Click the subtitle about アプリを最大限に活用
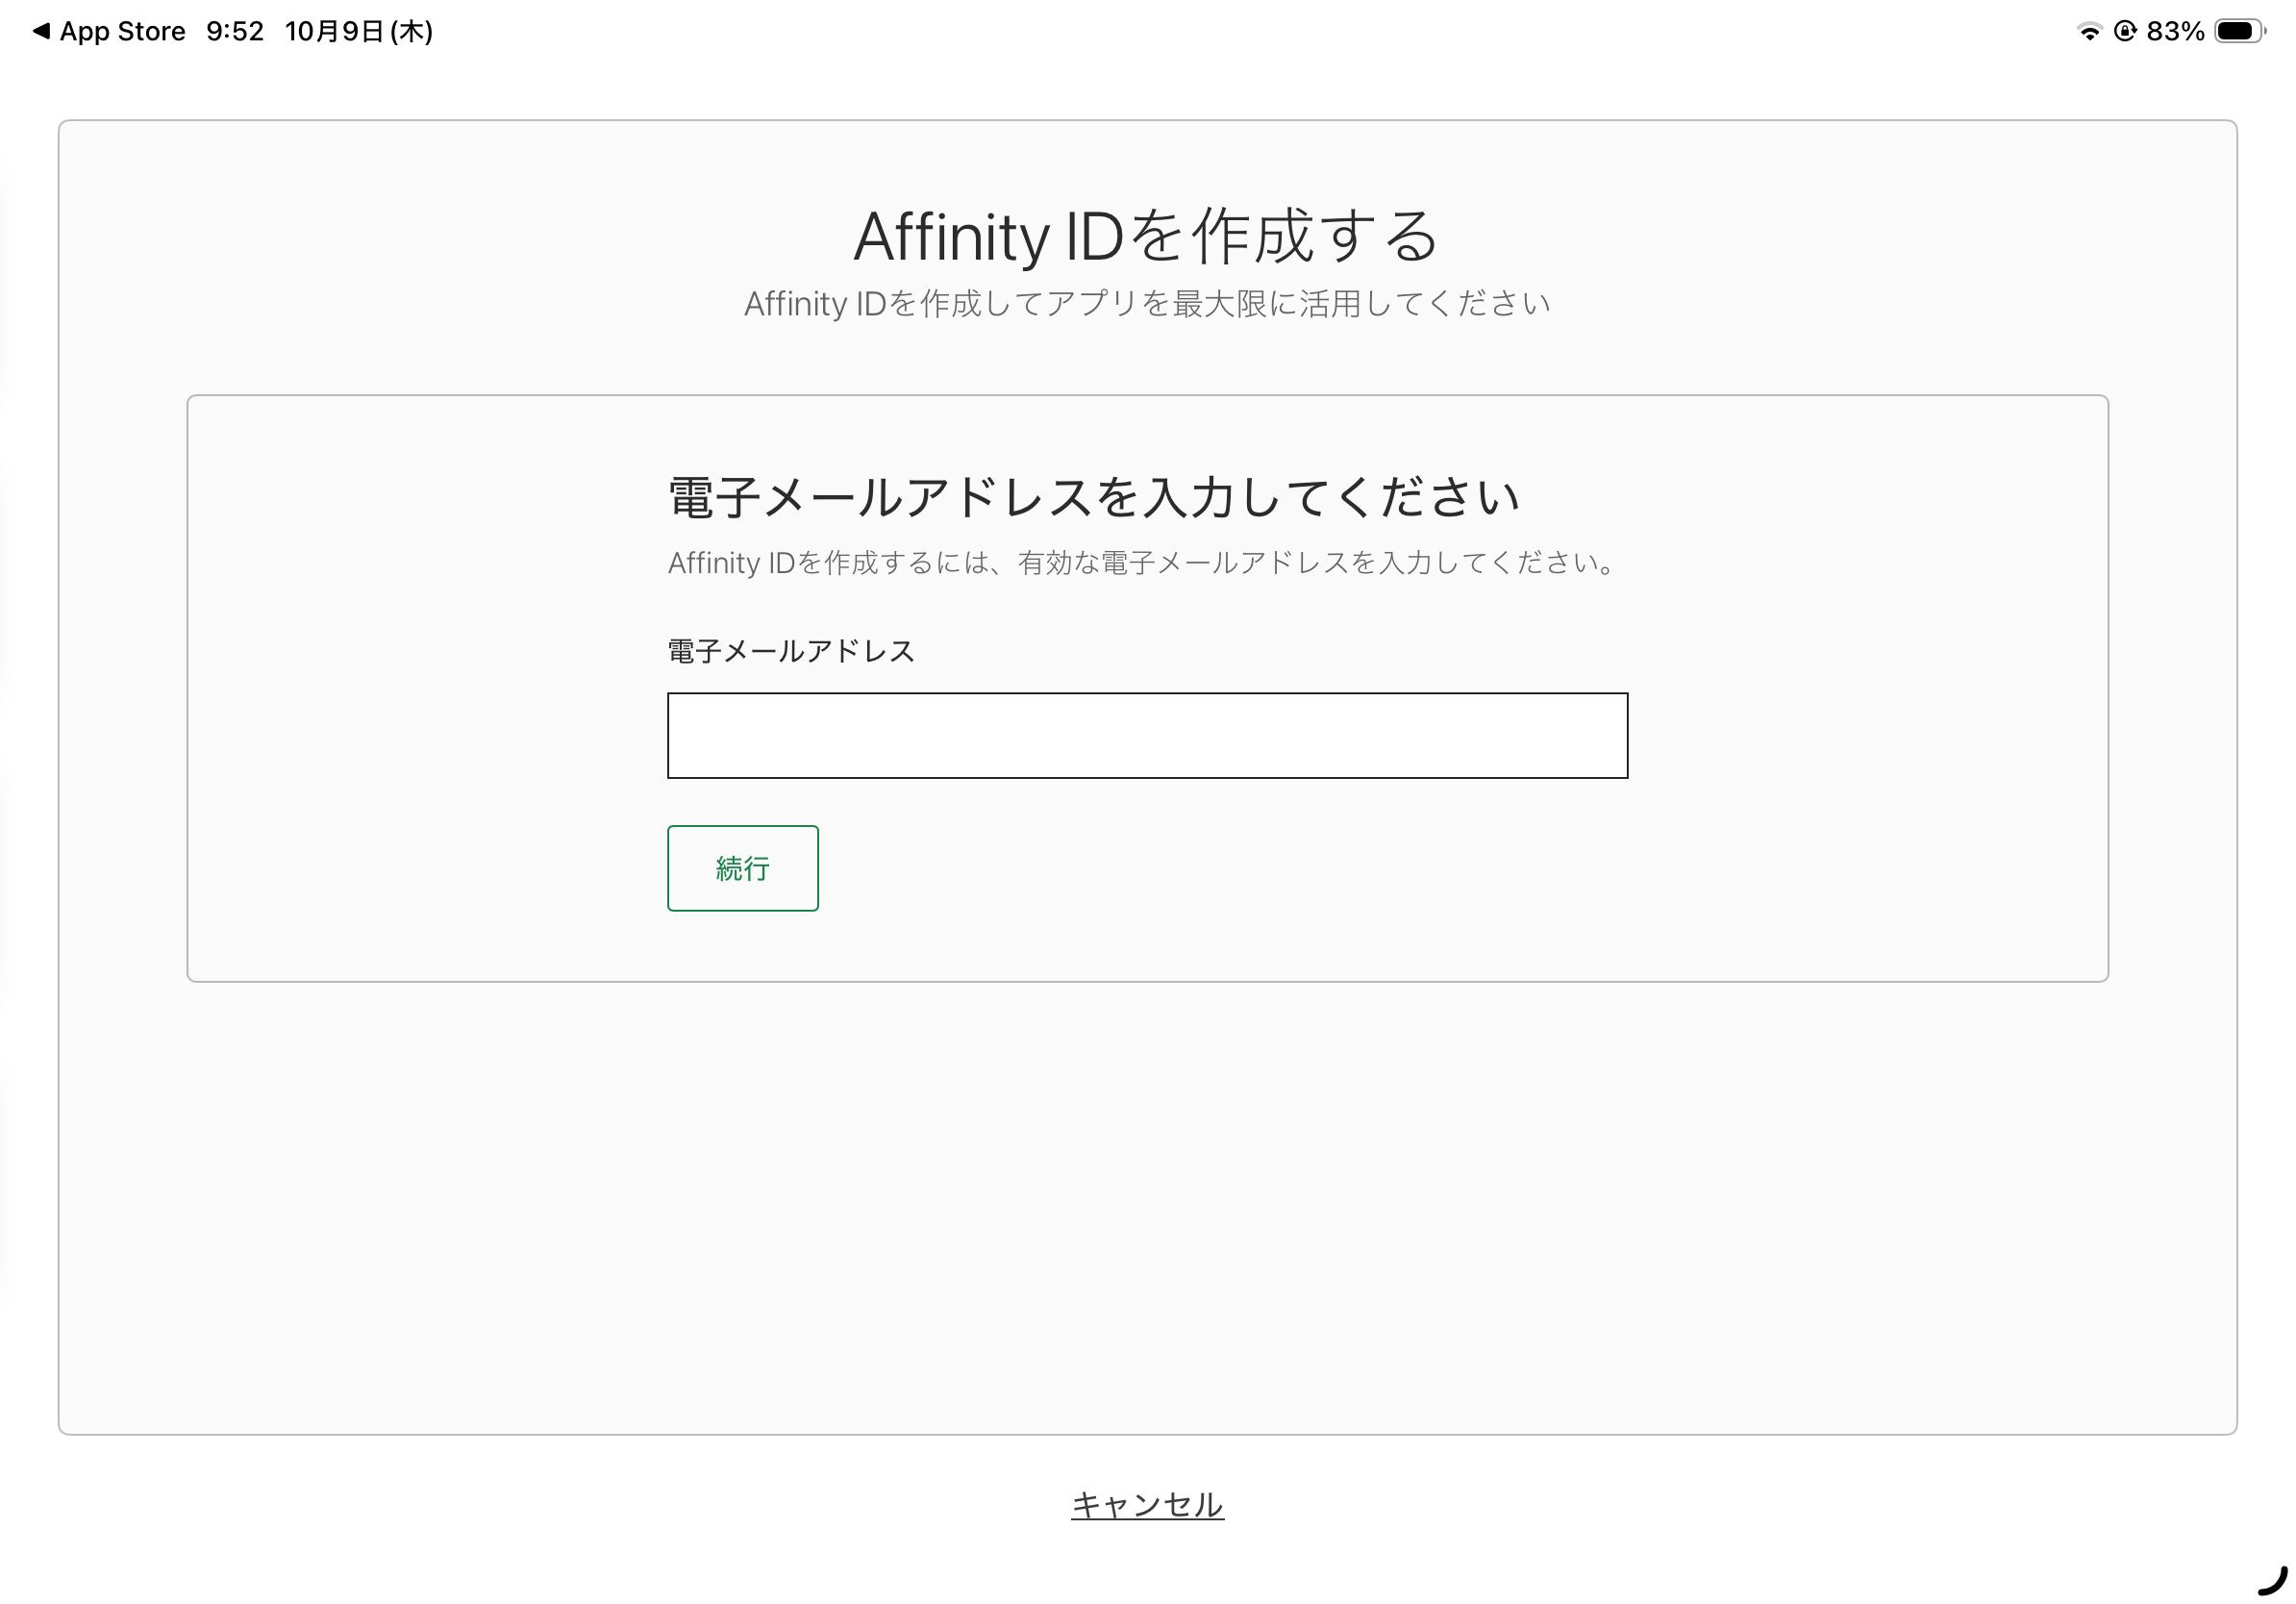The image size is (2296, 1604). click(x=1146, y=303)
